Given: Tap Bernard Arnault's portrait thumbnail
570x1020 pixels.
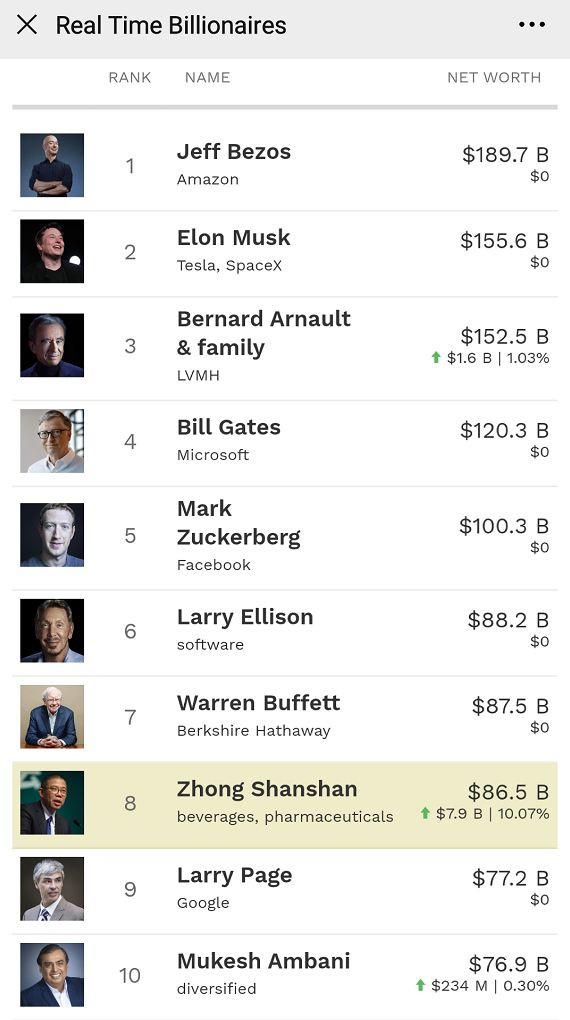Looking at the screenshot, I should 52,345.
